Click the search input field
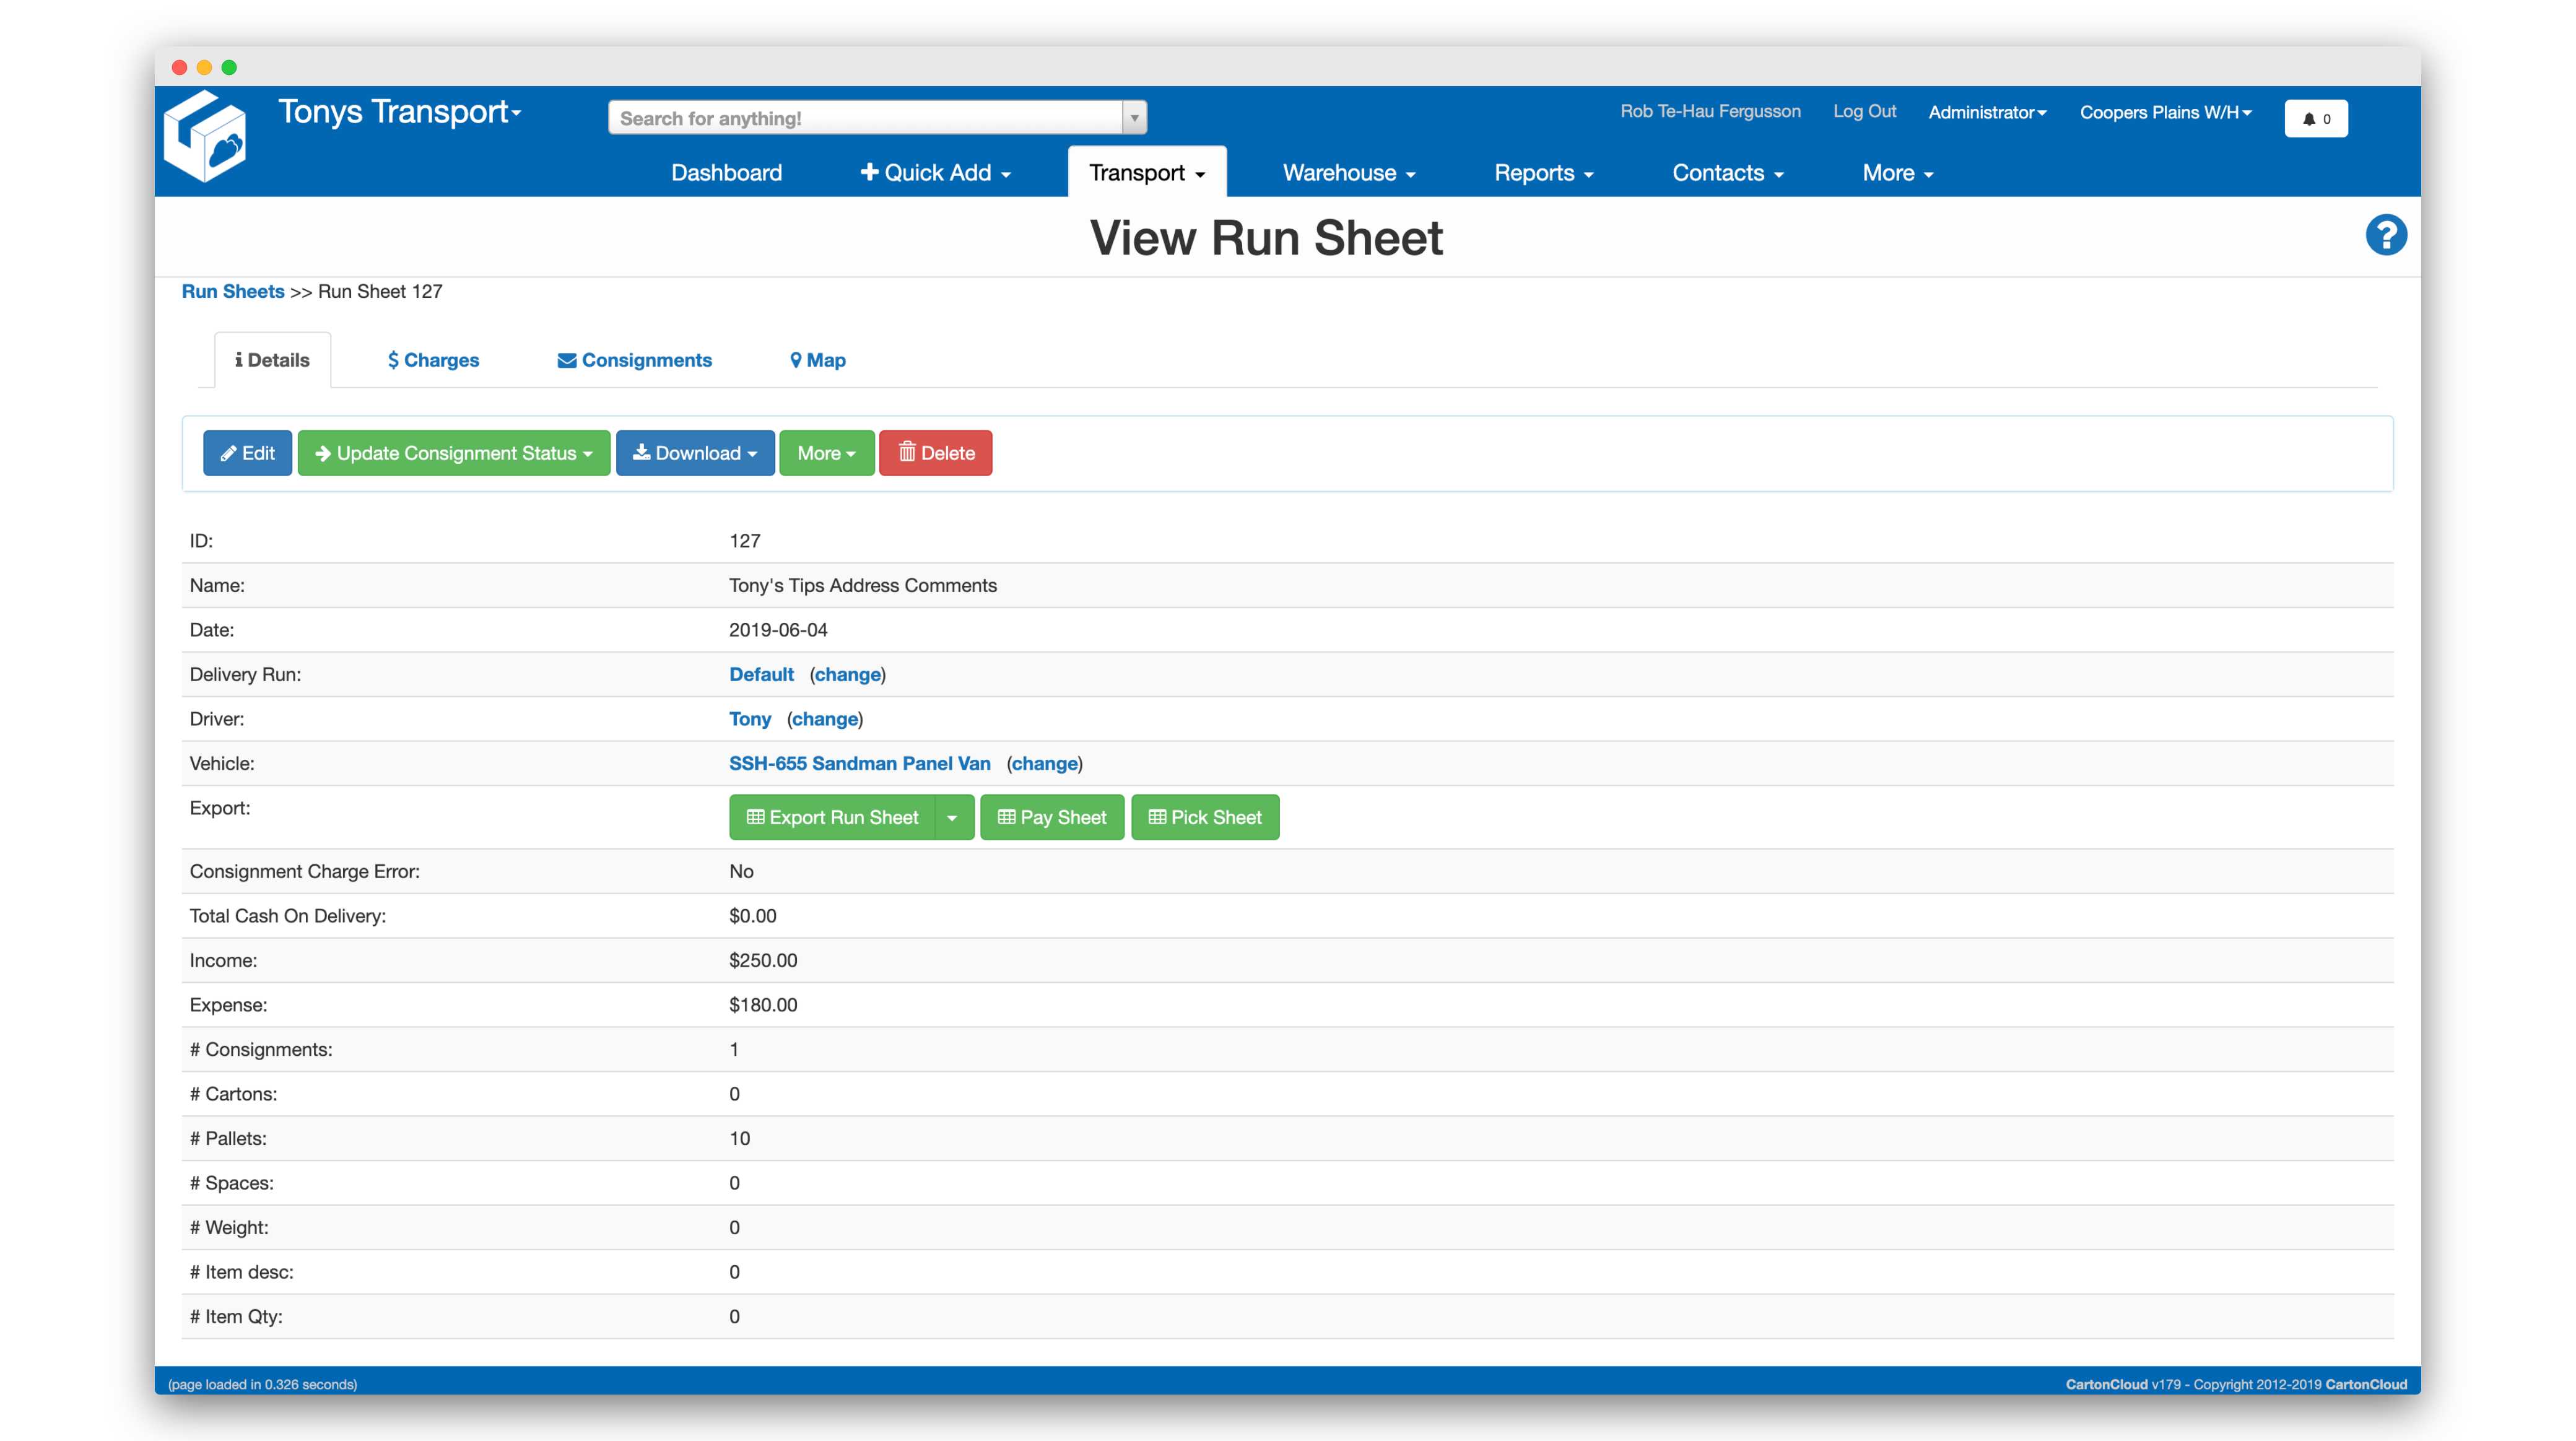 pos(866,117)
